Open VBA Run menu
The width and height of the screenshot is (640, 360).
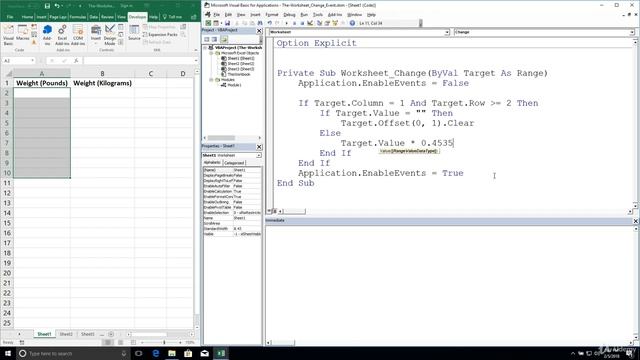pos(304,15)
